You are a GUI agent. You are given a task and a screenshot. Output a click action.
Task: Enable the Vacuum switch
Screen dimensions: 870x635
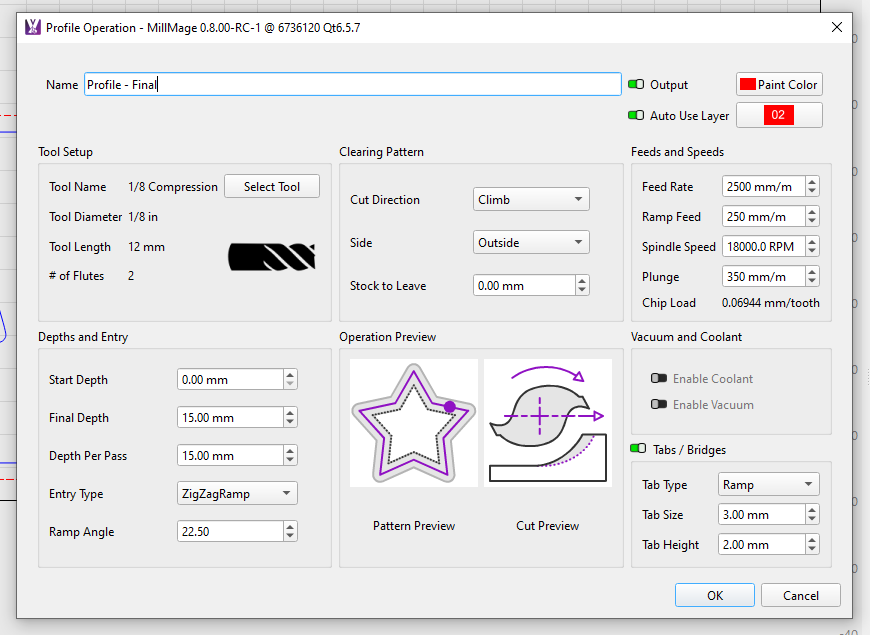click(x=659, y=404)
